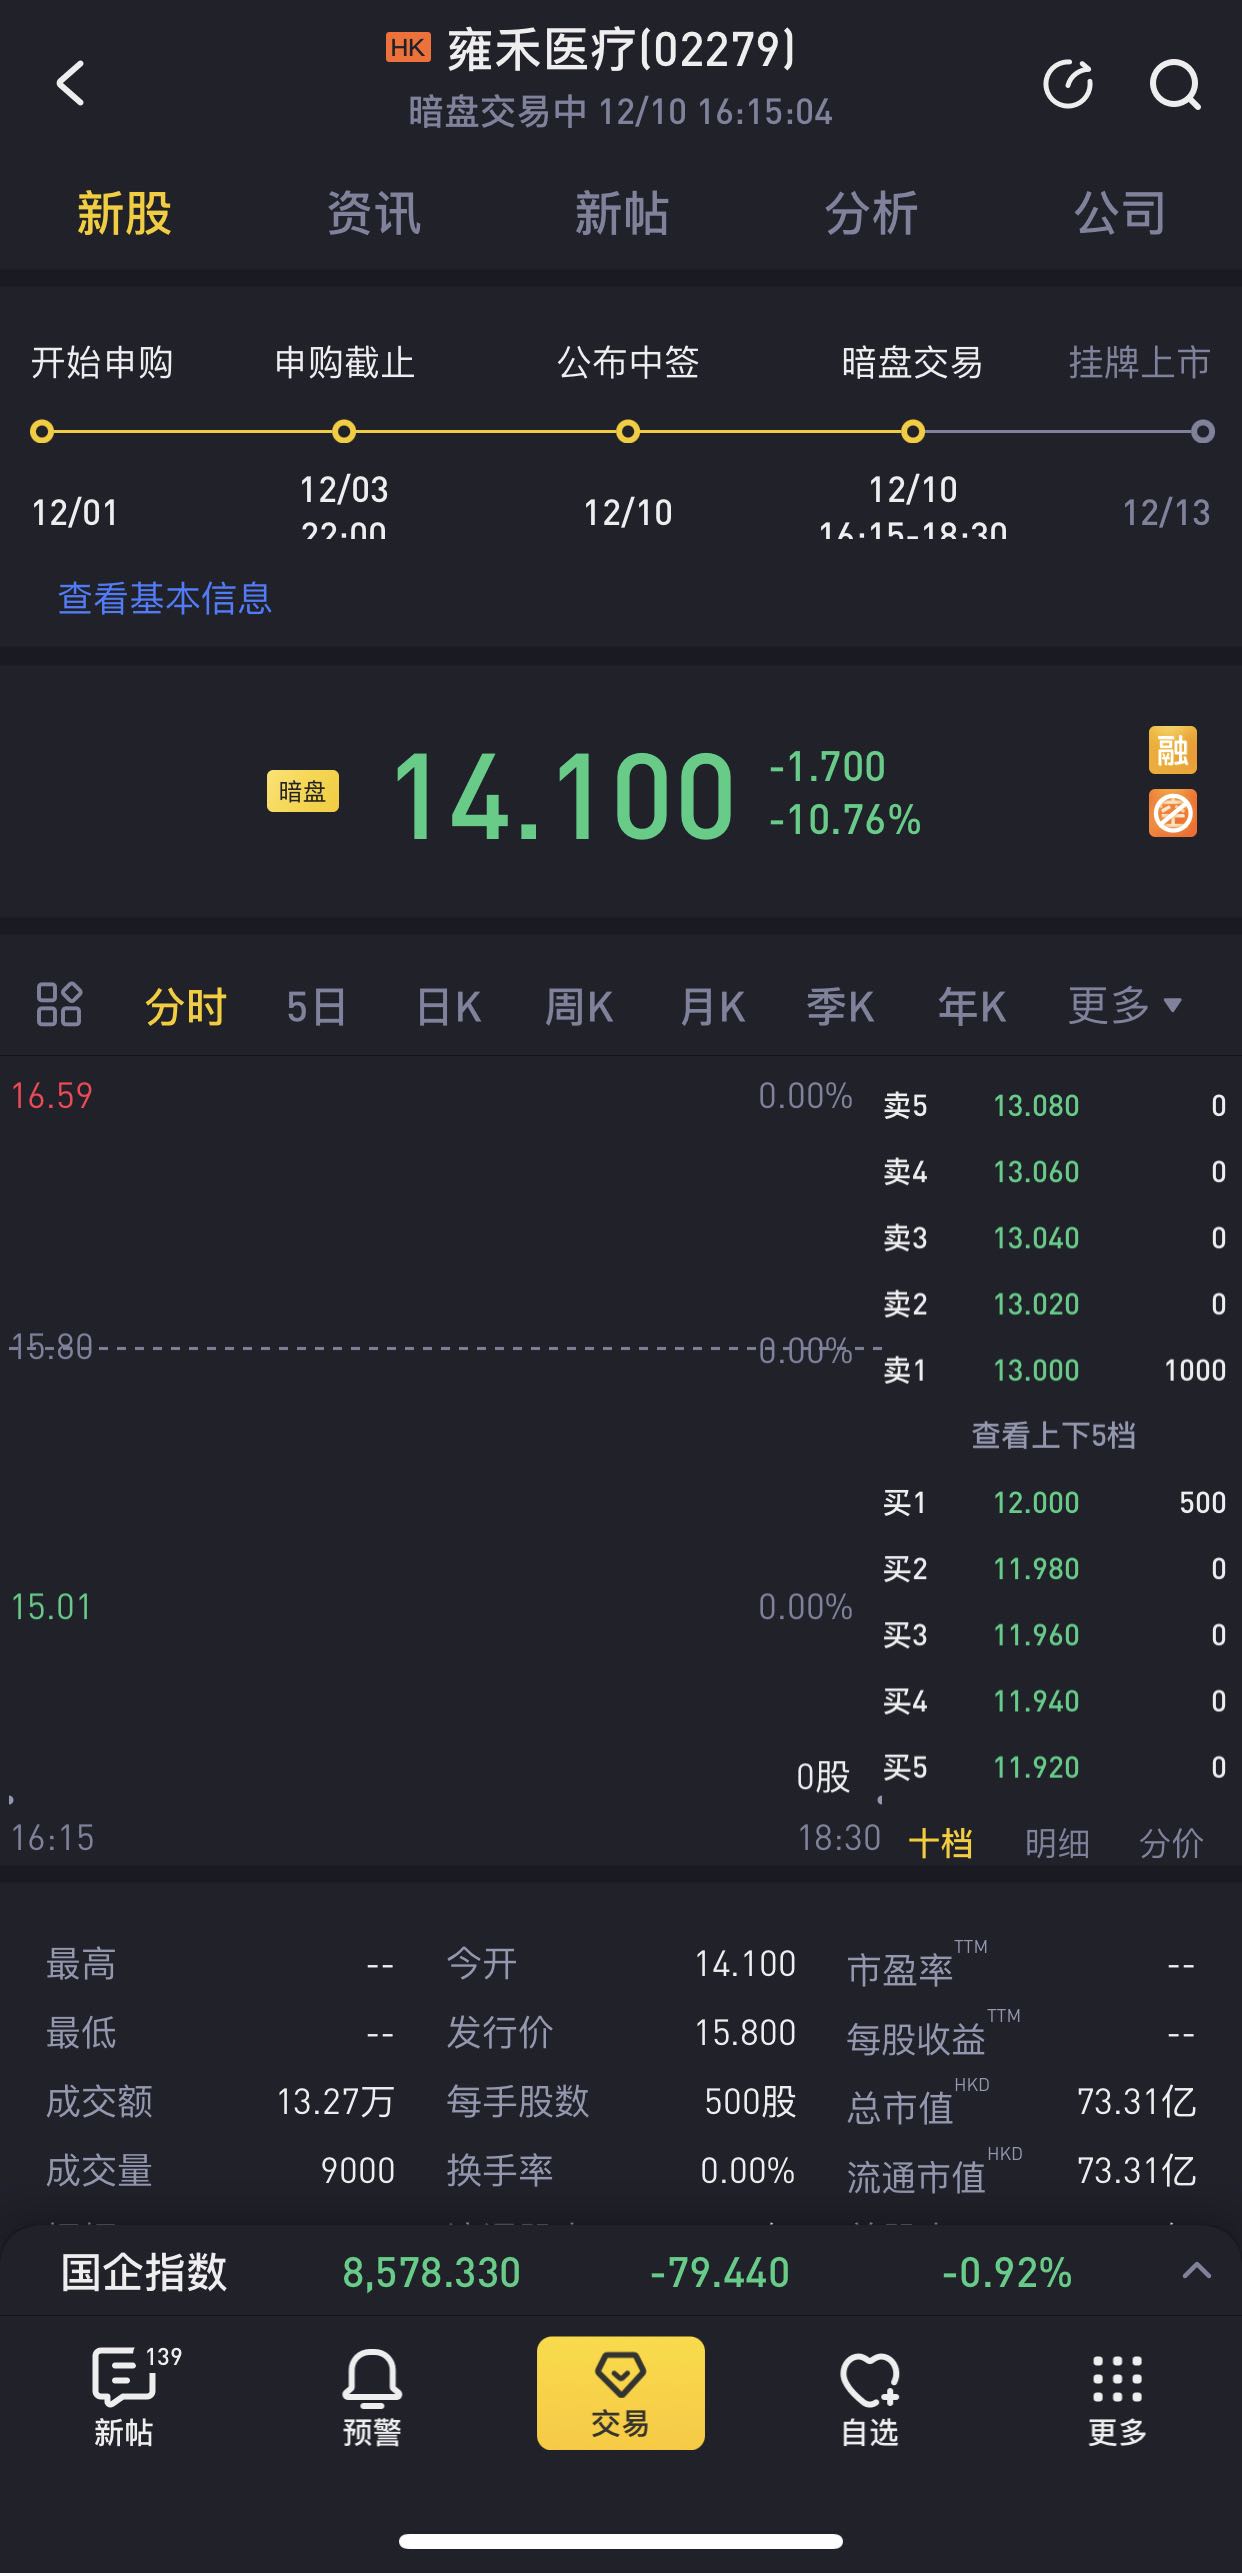
Task: Open the 分析 analysis tab
Action: [870, 213]
